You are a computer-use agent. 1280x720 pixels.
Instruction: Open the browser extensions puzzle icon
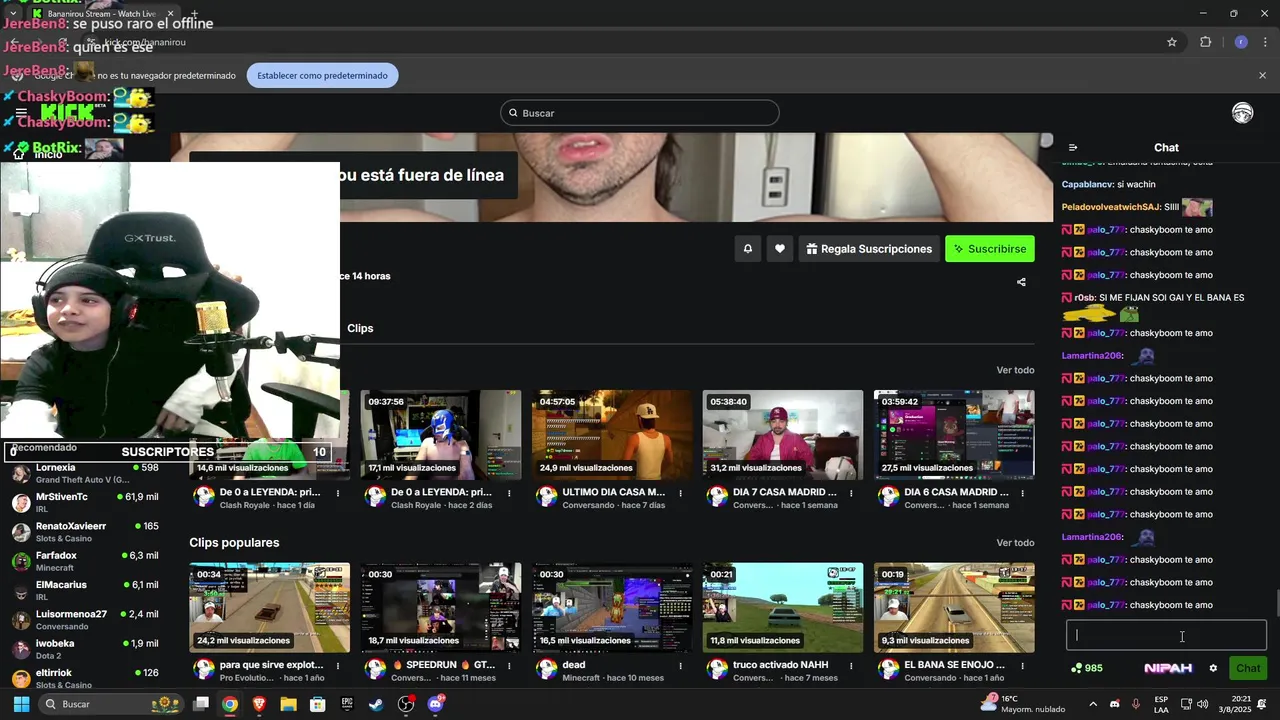pyautogui.click(x=1205, y=42)
